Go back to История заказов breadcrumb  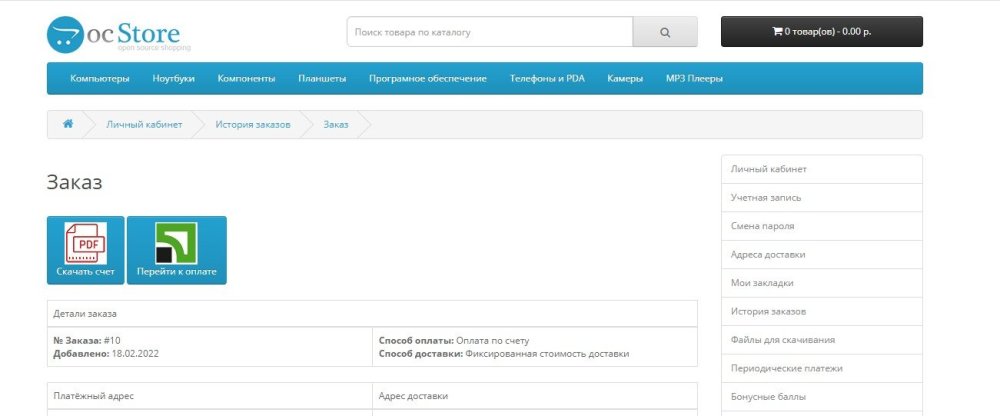tap(253, 125)
